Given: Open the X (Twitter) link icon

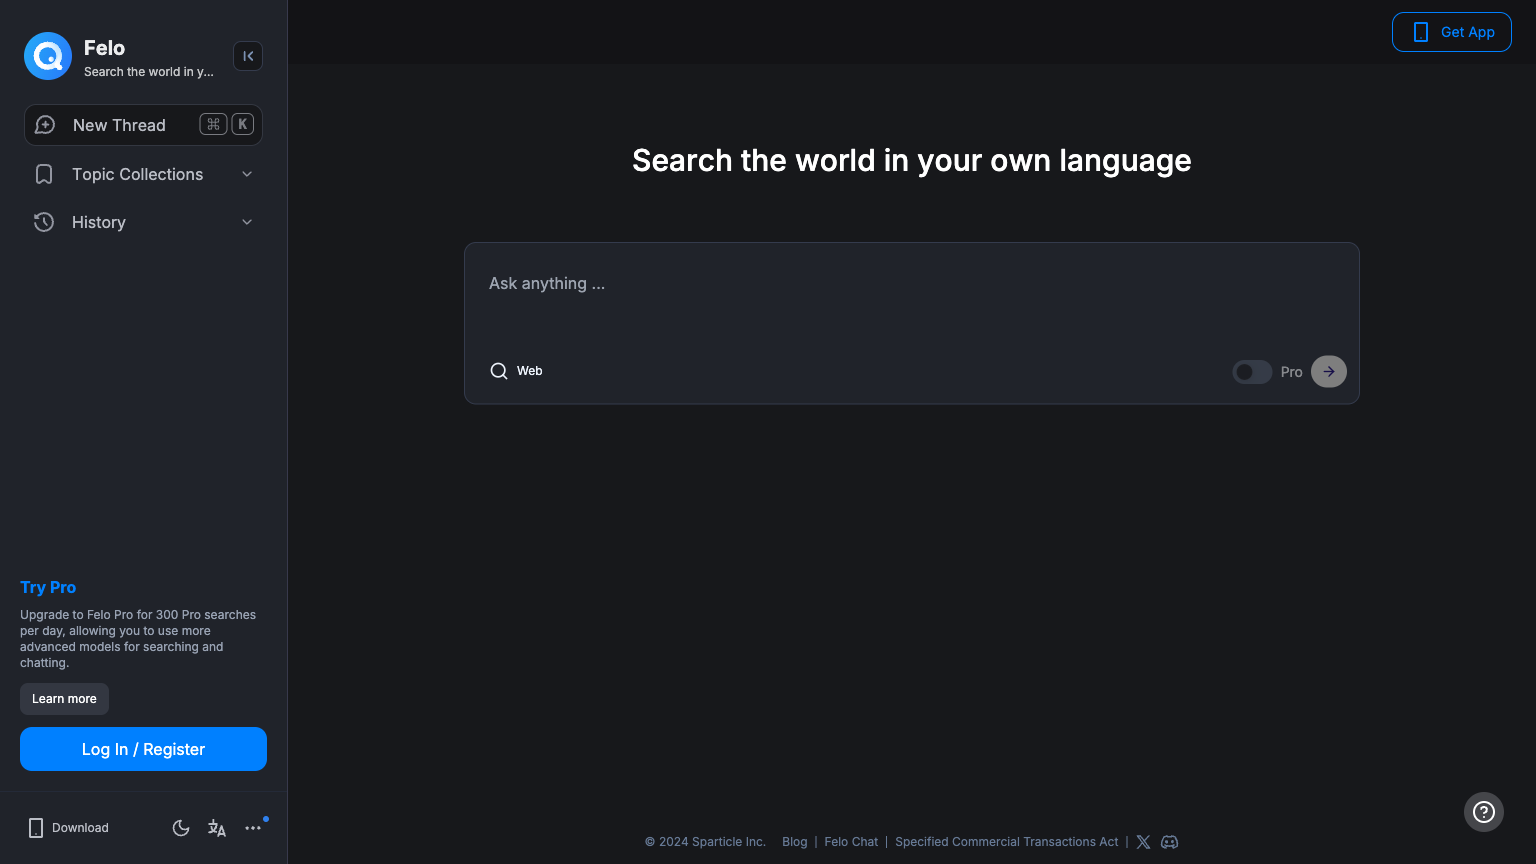Looking at the screenshot, I should [x=1143, y=842].
